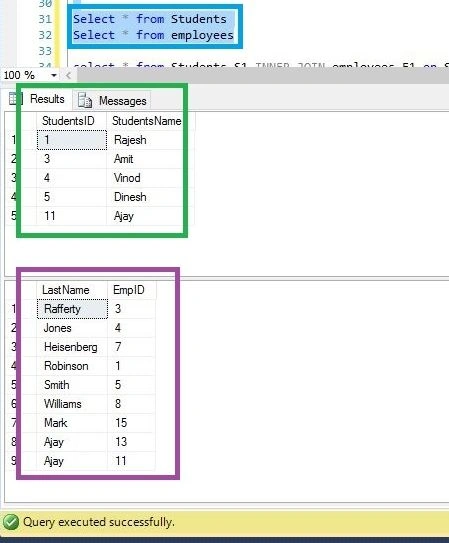449x543 pixels.
Task: Select the EmpID cell containing 7
Action: (132, 347)
